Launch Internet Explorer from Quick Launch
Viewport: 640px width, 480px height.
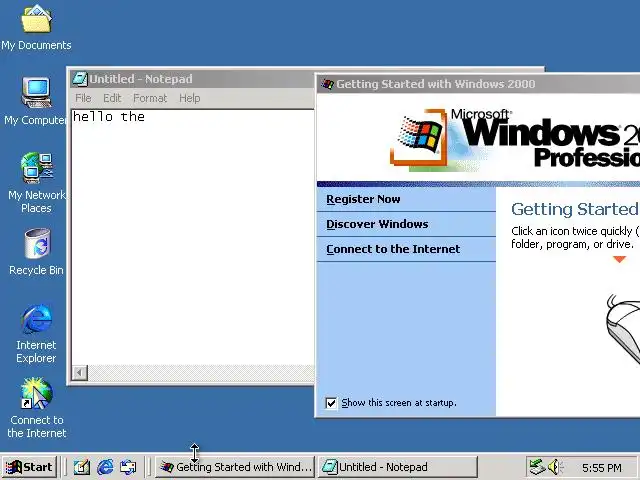coord(105,467)
